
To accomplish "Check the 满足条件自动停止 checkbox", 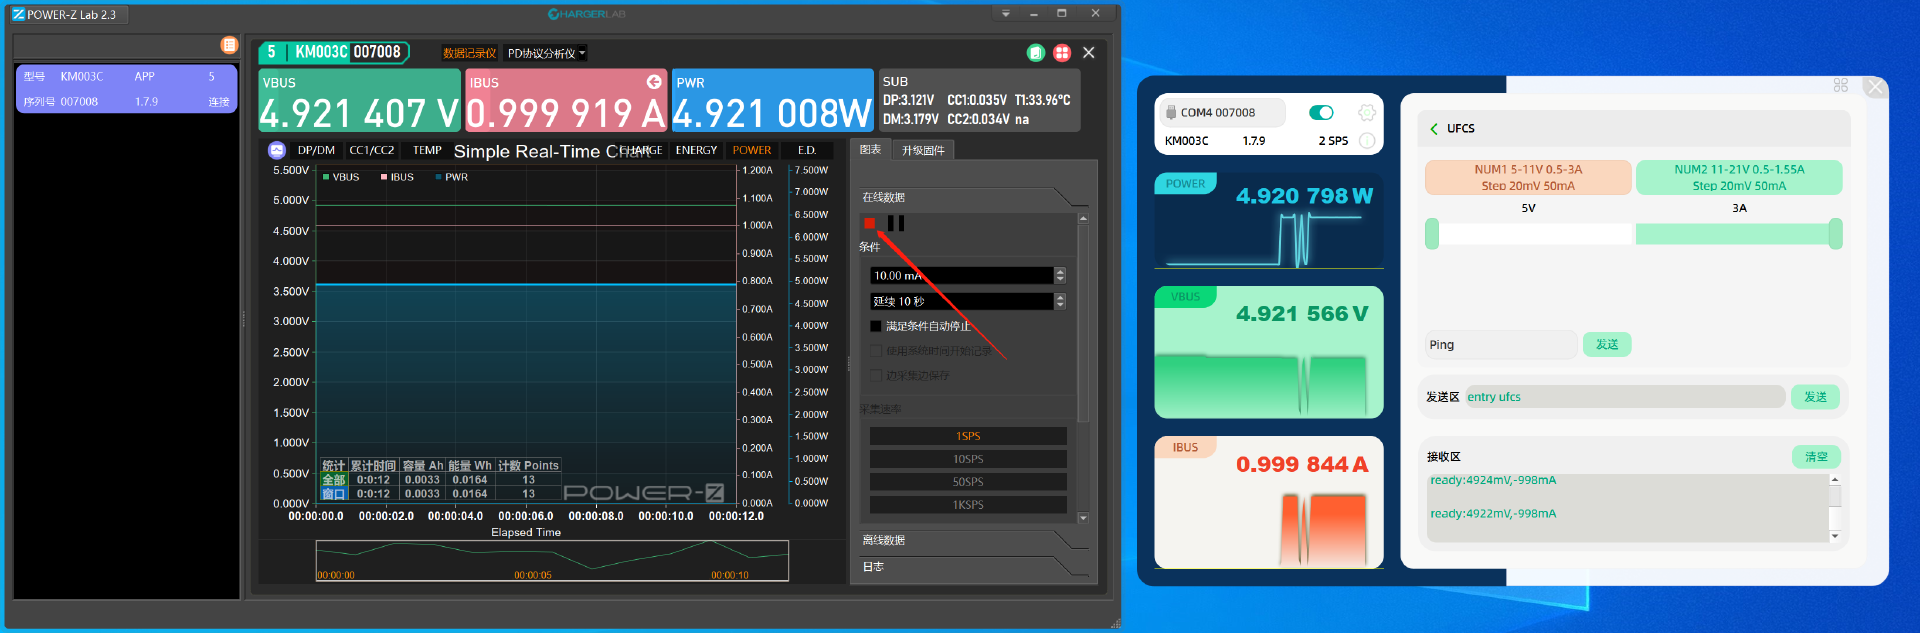I will [x=876, y=326].
